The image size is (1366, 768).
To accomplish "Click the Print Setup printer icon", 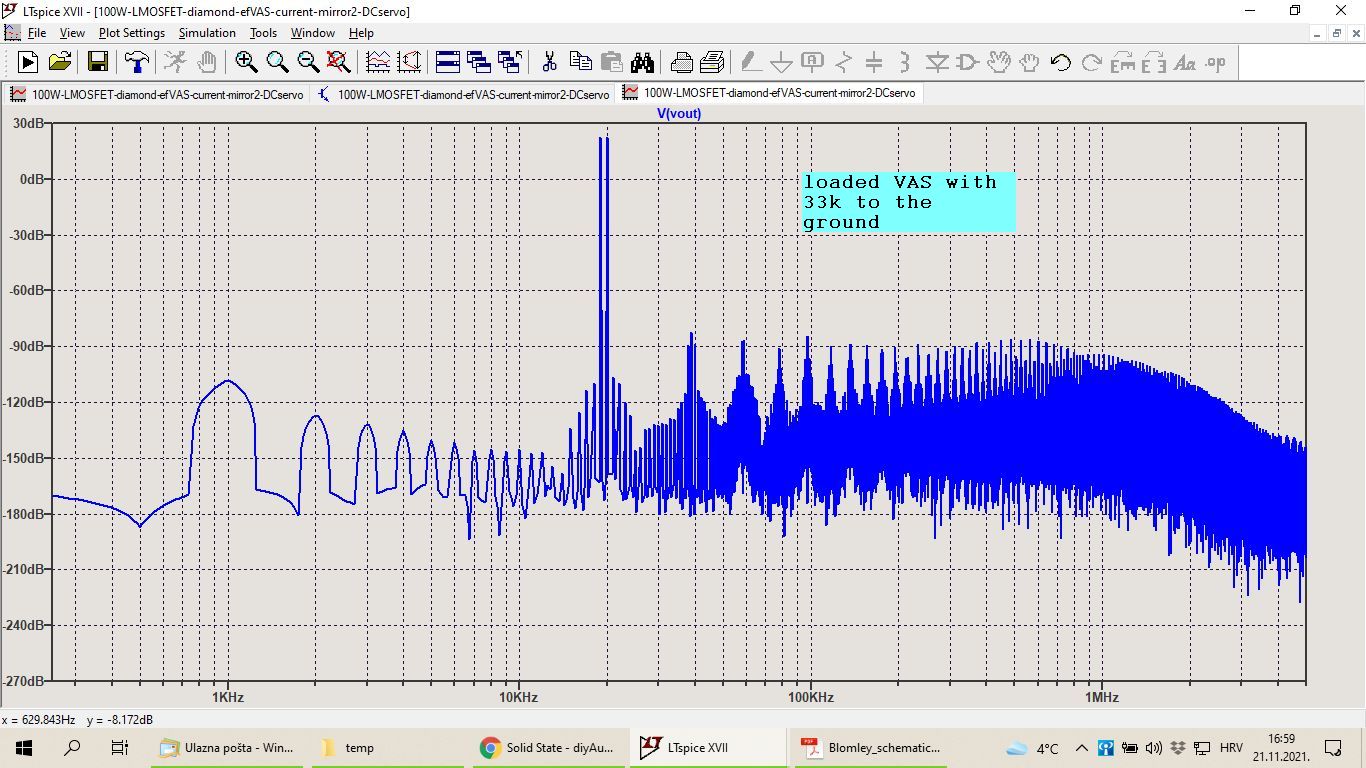I will [681, 62].
